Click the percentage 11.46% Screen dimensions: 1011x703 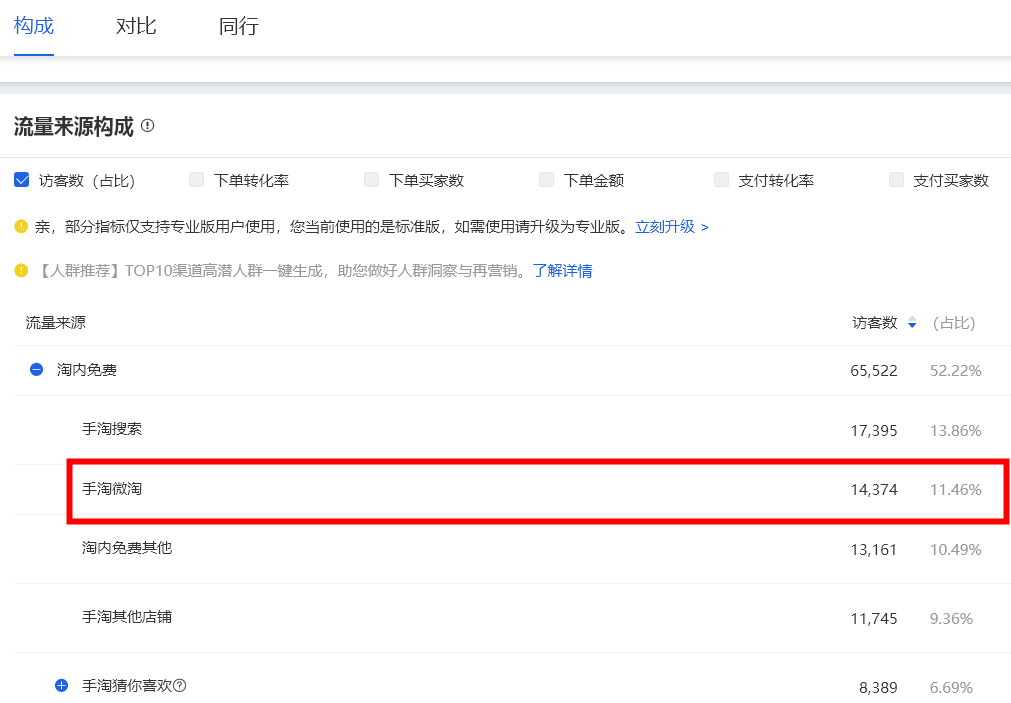(956, 490)
